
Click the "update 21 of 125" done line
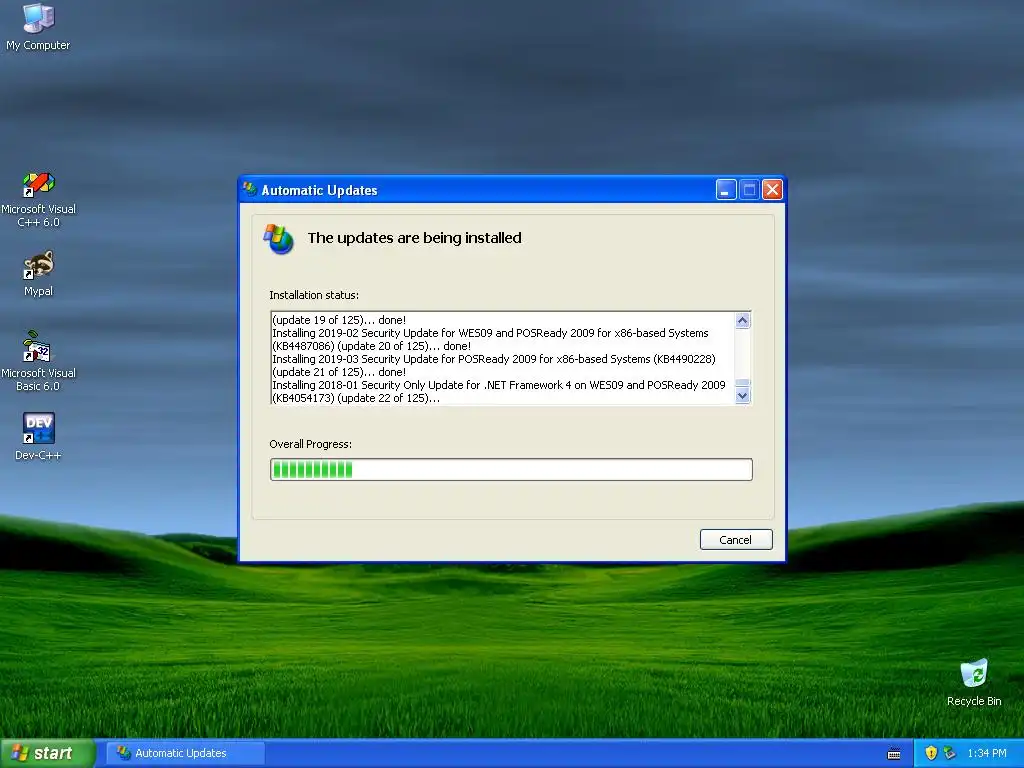[339, 372]
